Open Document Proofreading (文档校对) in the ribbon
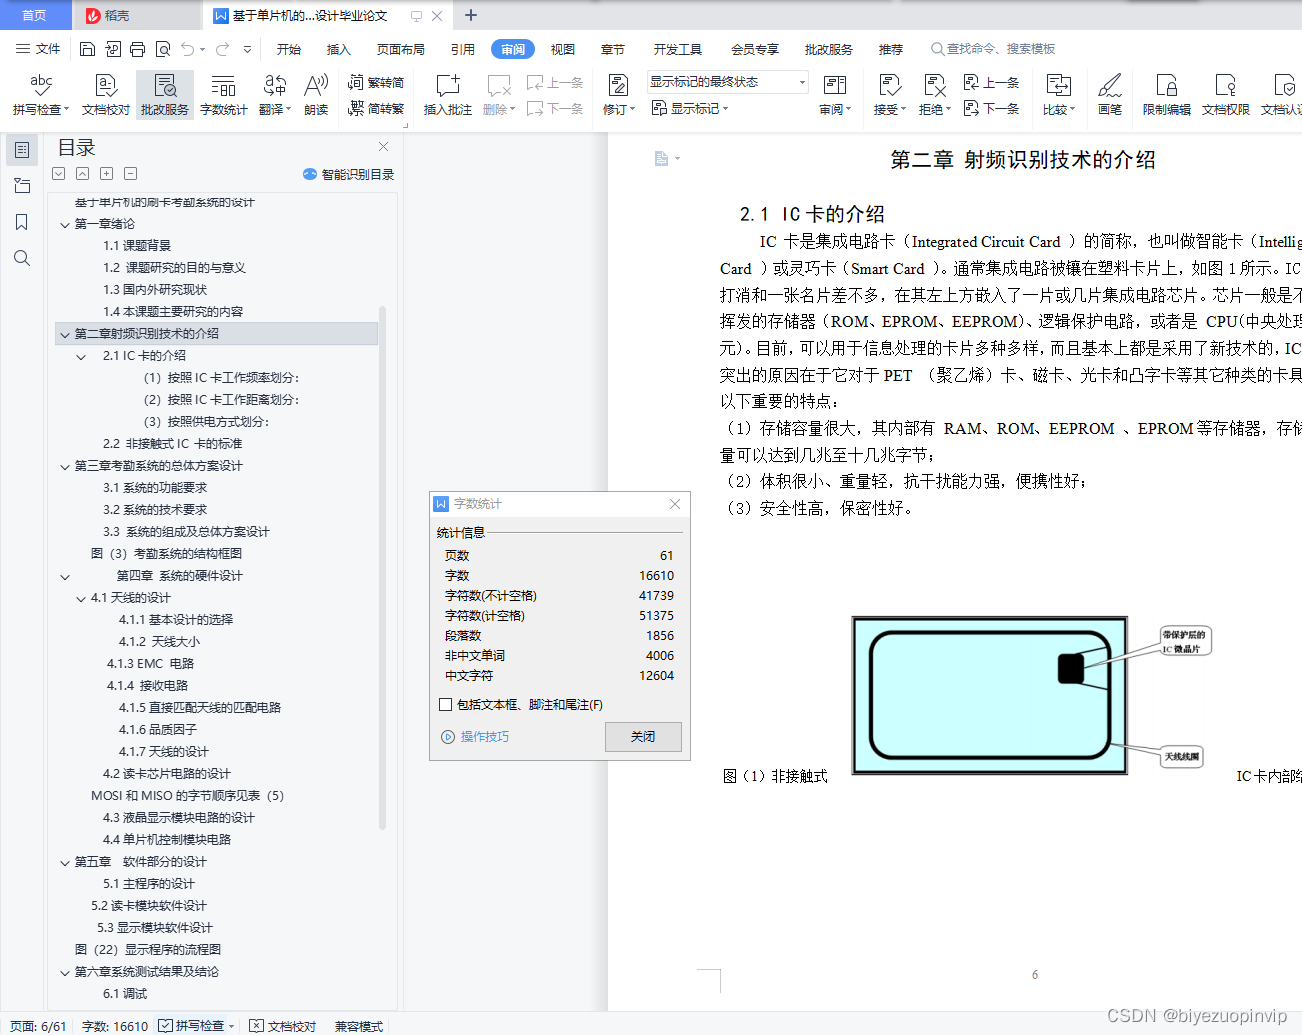 105,95
